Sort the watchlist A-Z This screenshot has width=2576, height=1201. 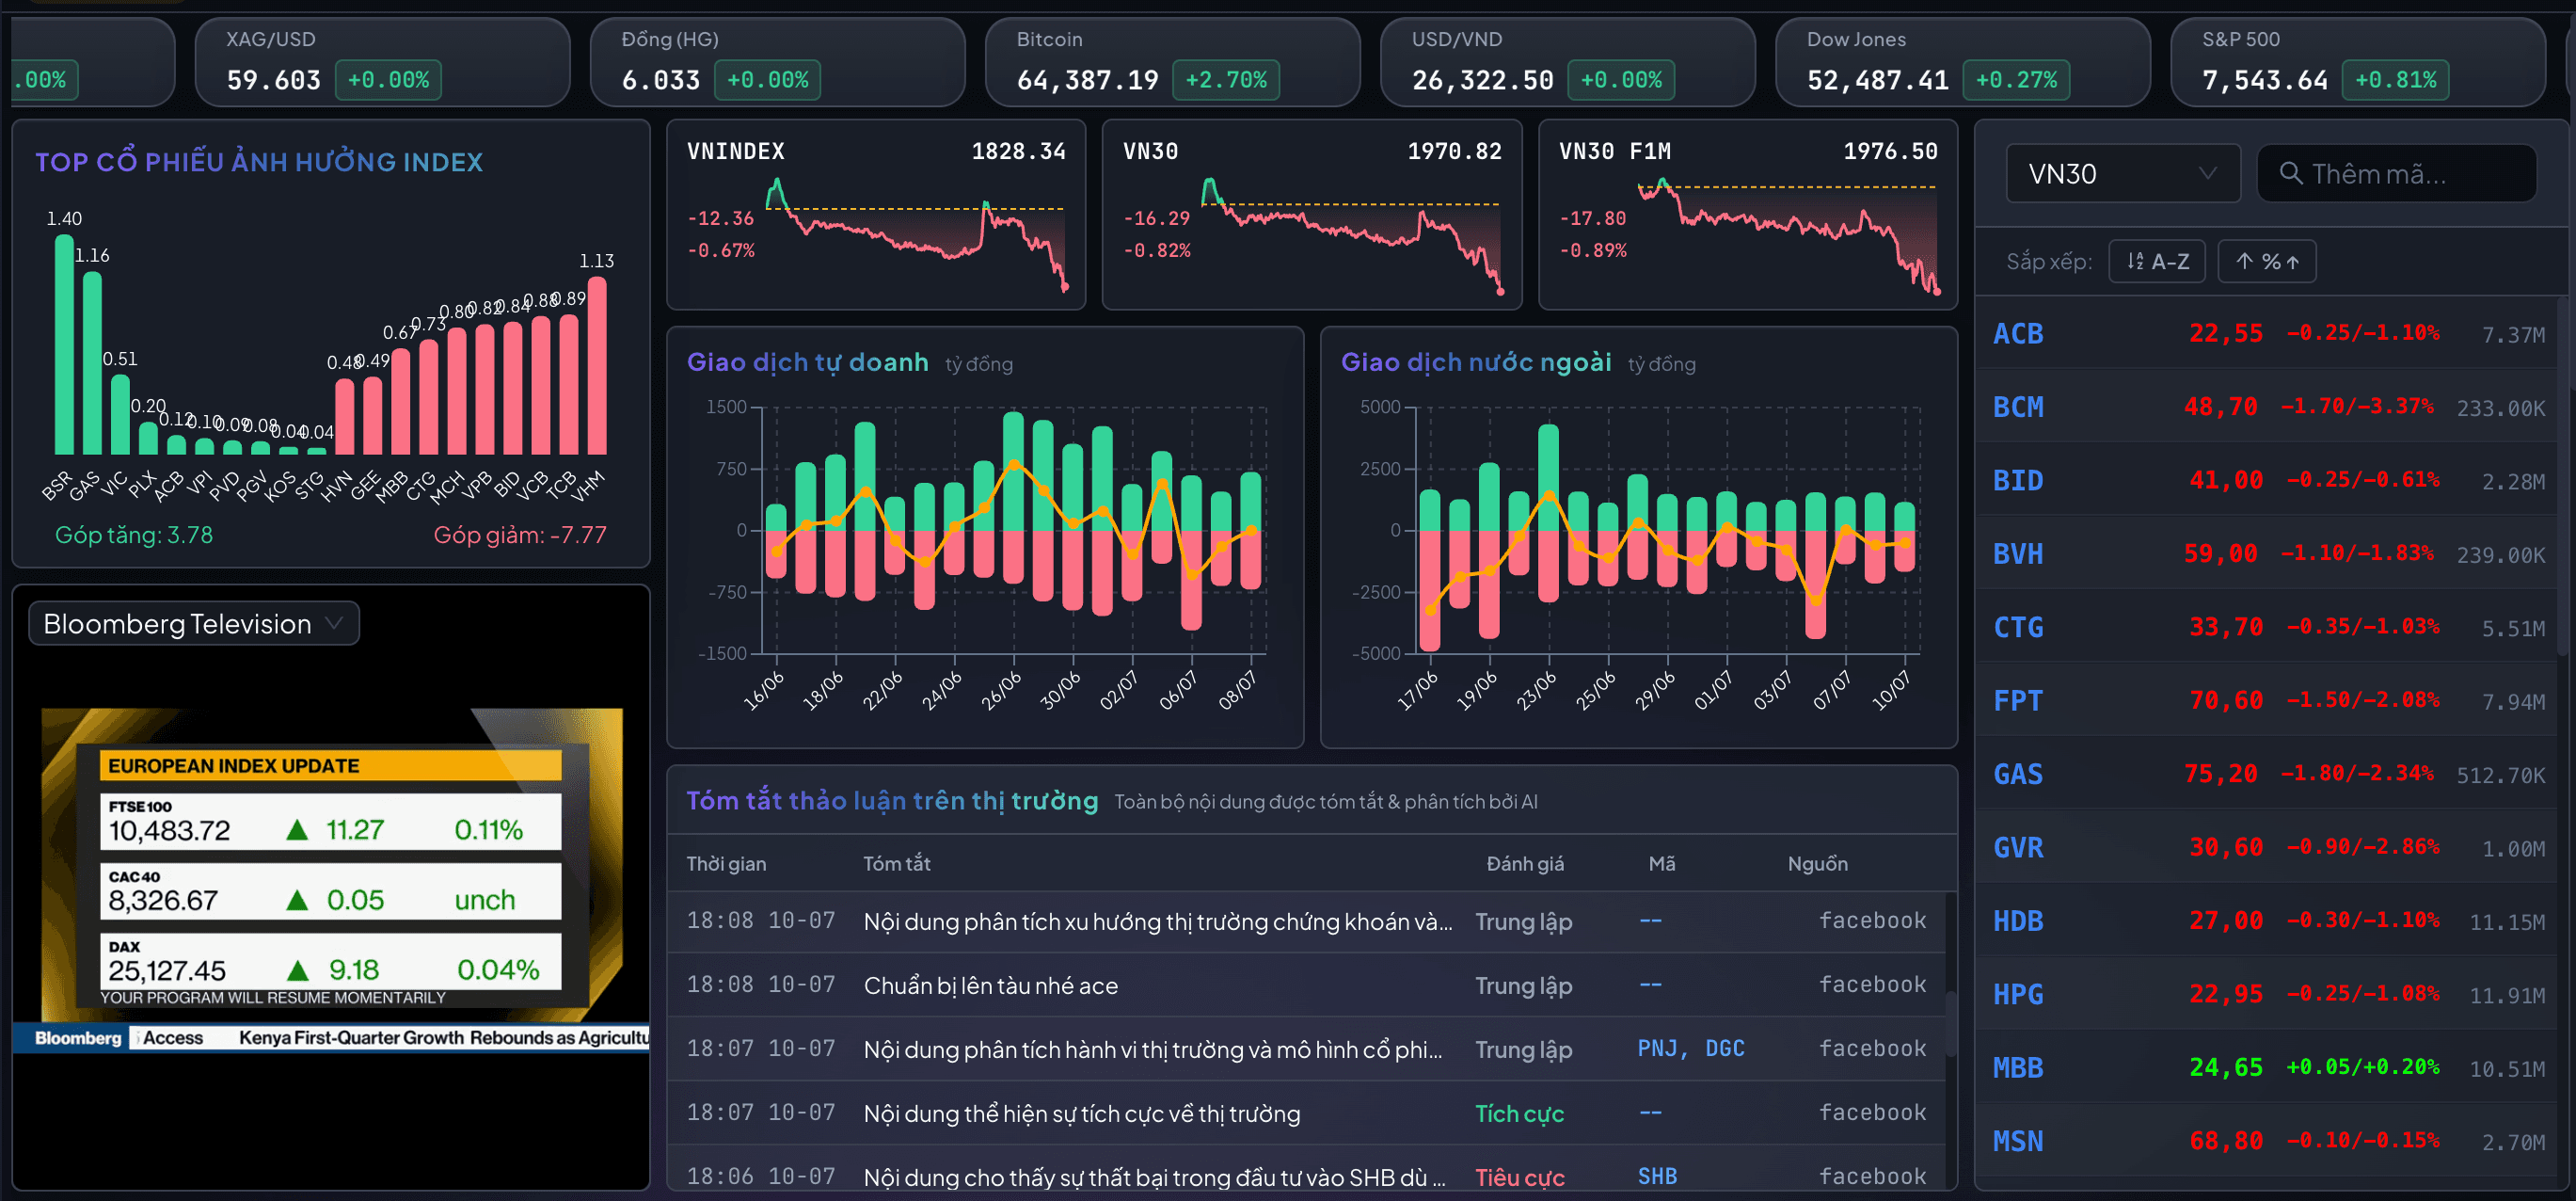point(2157,262)
